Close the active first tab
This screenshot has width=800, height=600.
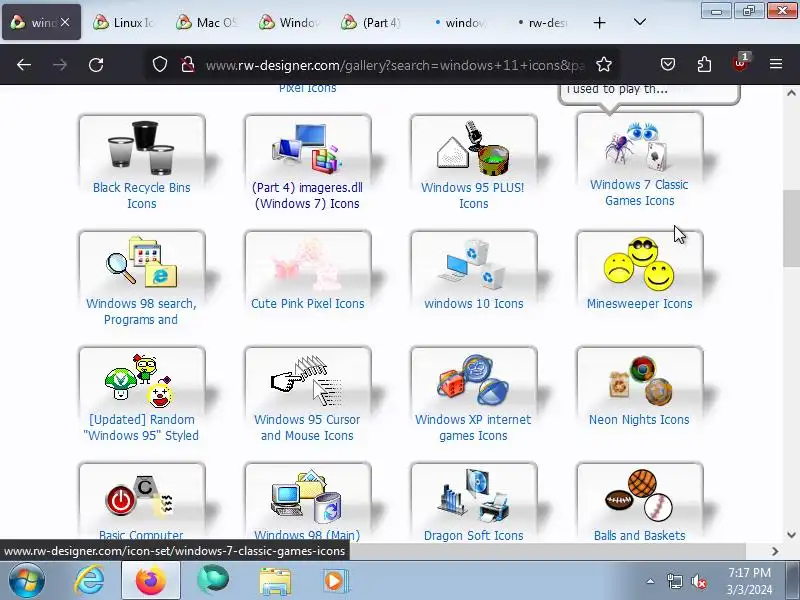[65, 22]
